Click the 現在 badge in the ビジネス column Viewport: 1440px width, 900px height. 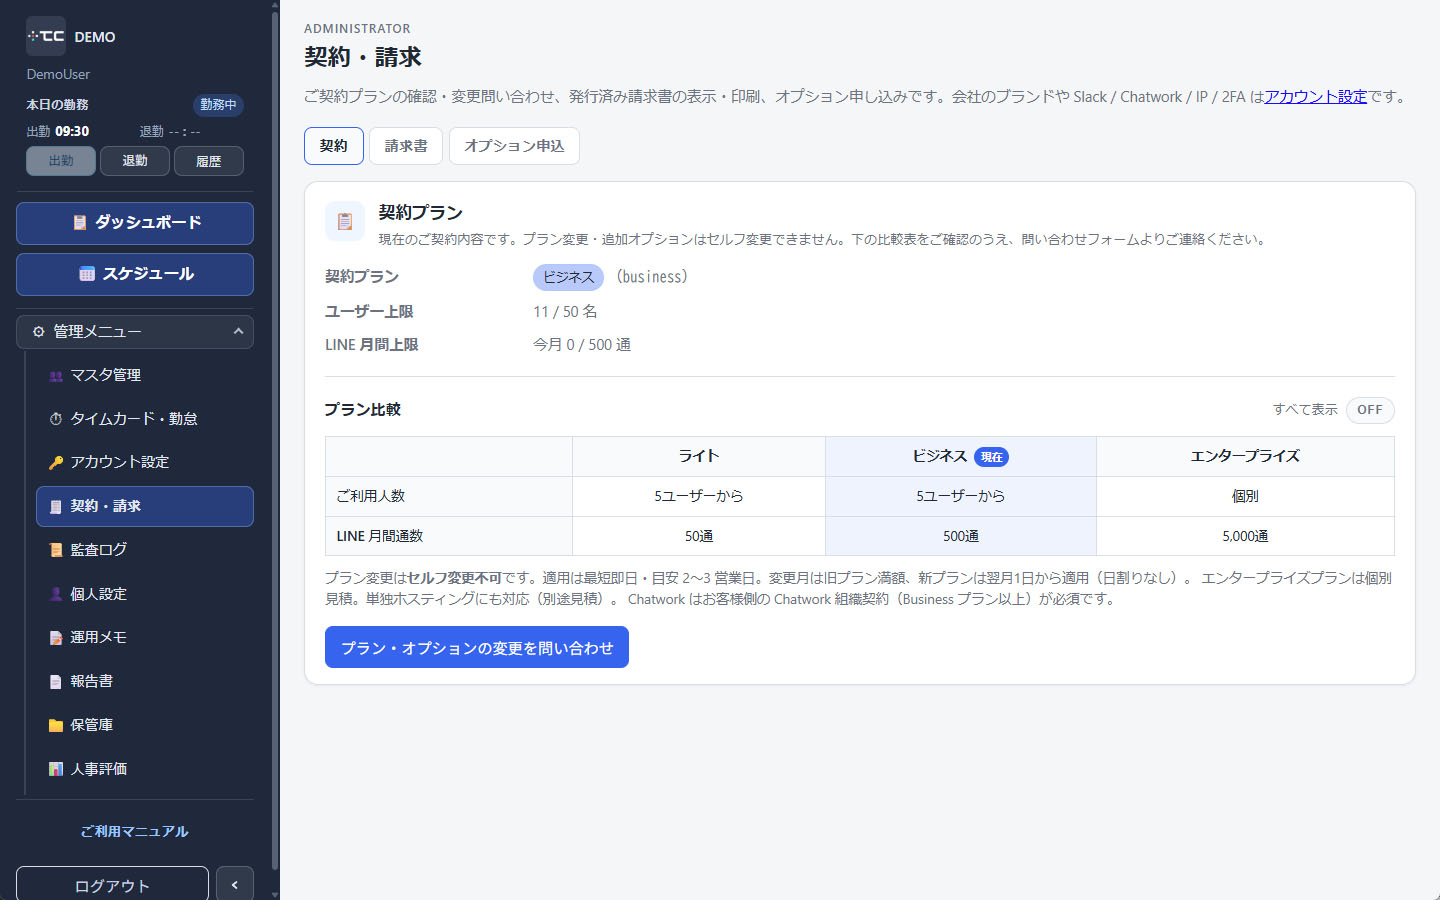click(x=991, y=457)
